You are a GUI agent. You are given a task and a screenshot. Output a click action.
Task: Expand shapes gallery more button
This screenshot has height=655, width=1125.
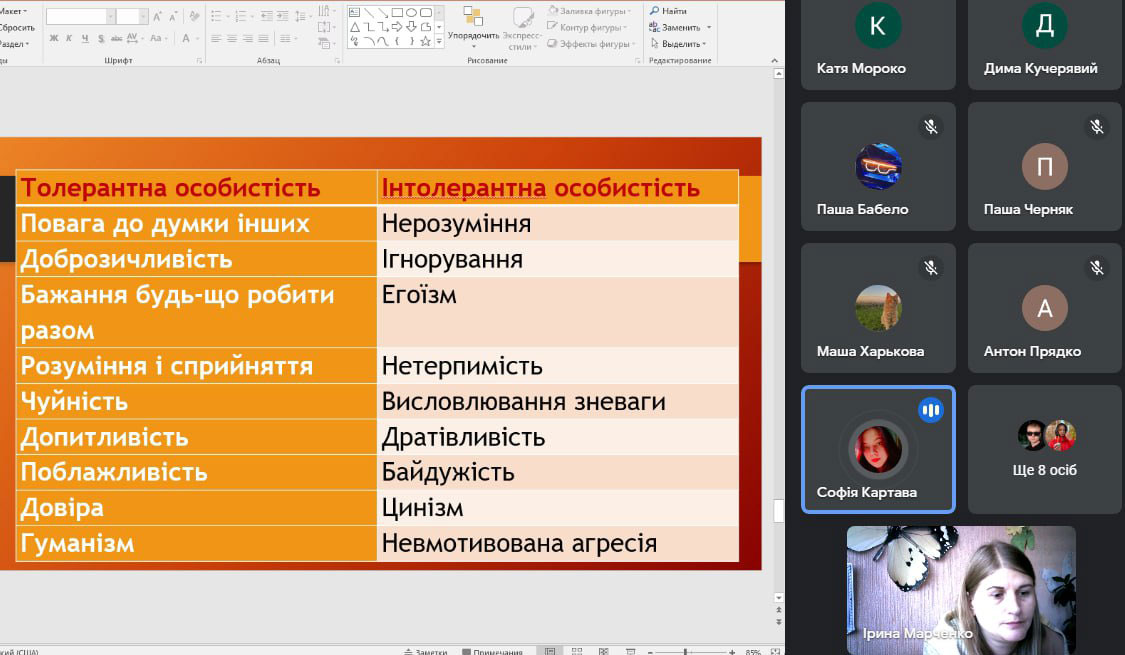(x=439, y=42)
